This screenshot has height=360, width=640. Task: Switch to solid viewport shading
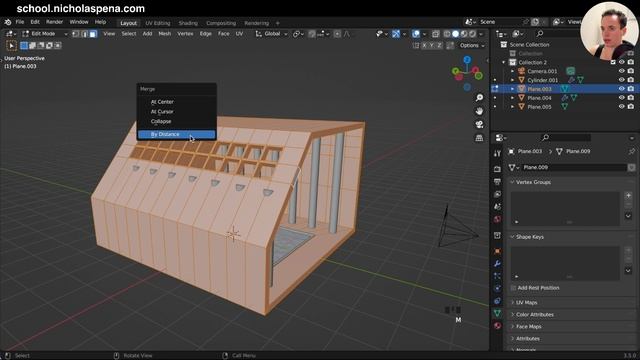pos(456,34)
